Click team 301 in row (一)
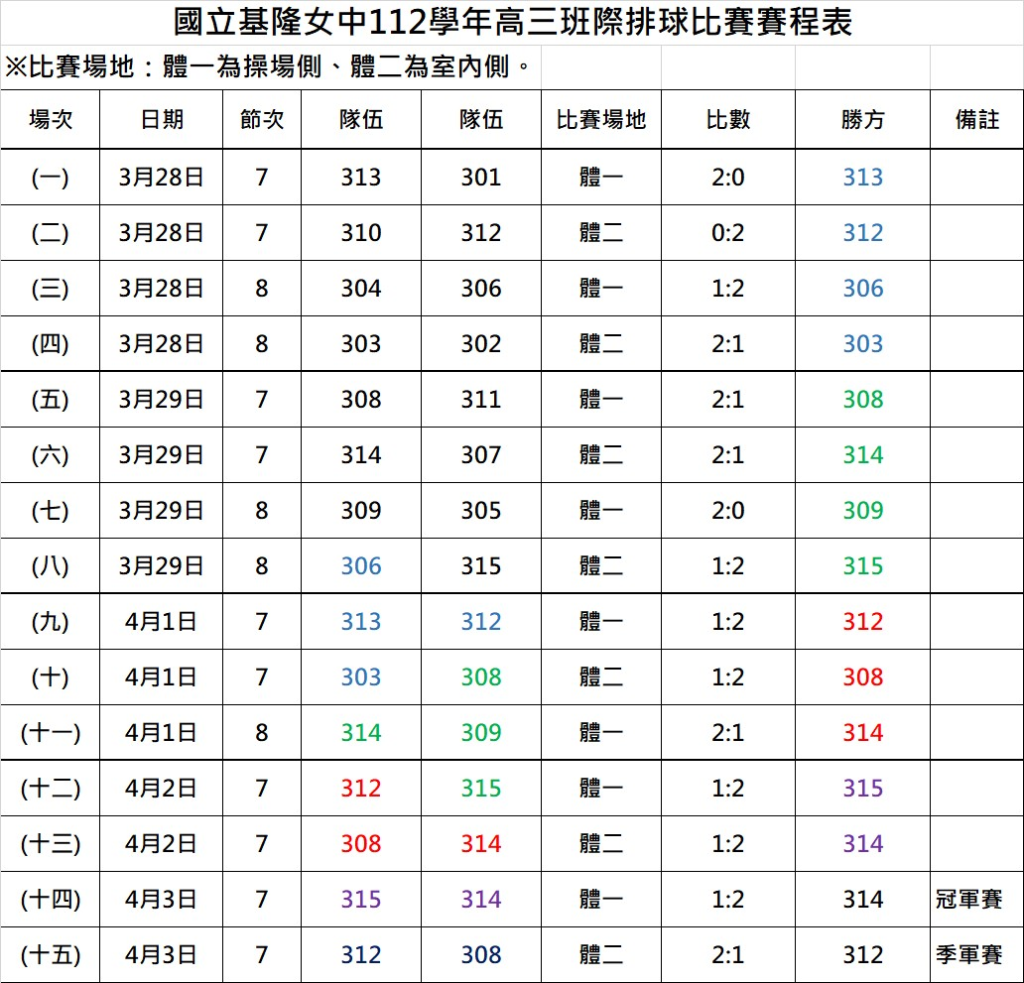Screen dimensions: 1024x983 (x=481, y=177)
